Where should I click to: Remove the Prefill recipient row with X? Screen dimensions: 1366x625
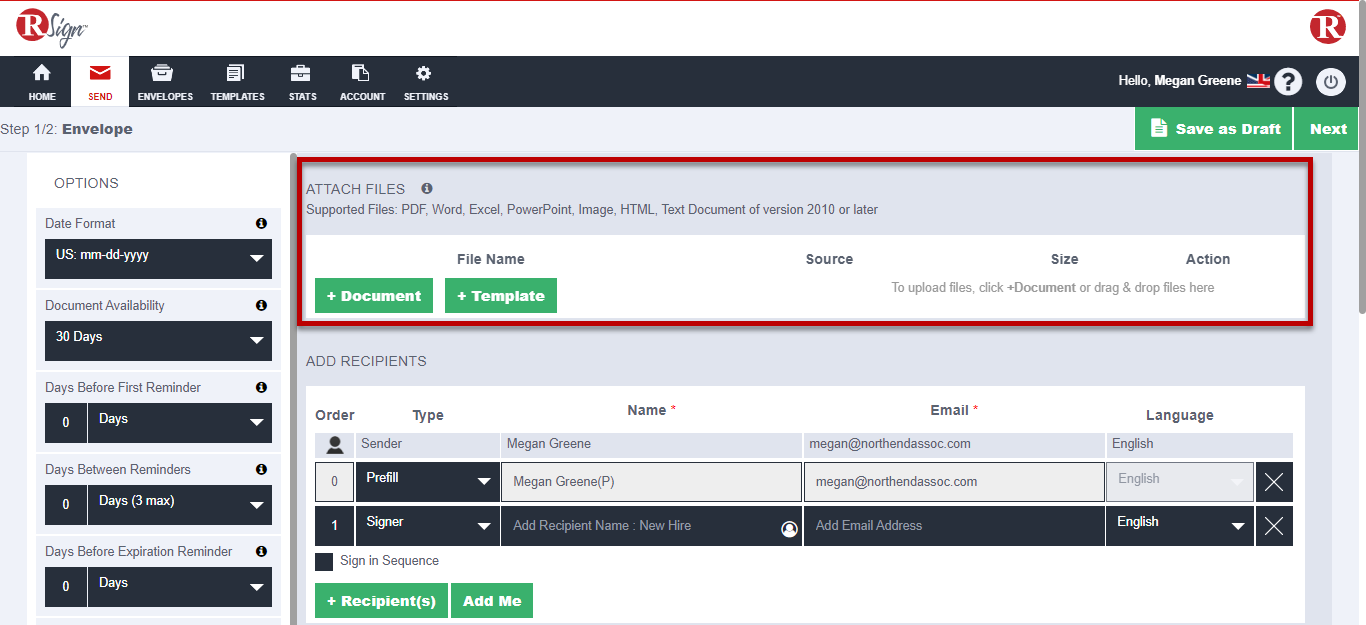1273,482
